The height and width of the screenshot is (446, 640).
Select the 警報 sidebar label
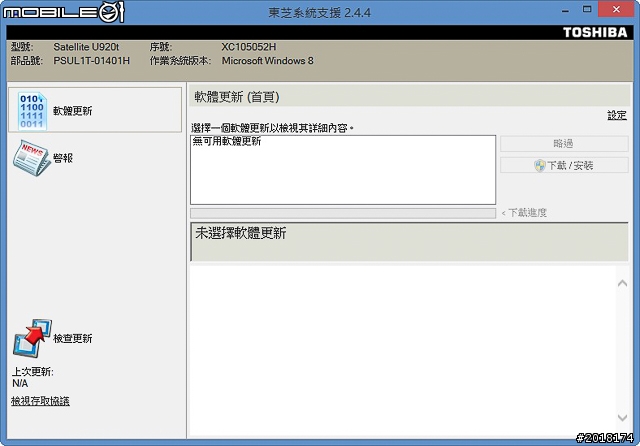point(63,158)
